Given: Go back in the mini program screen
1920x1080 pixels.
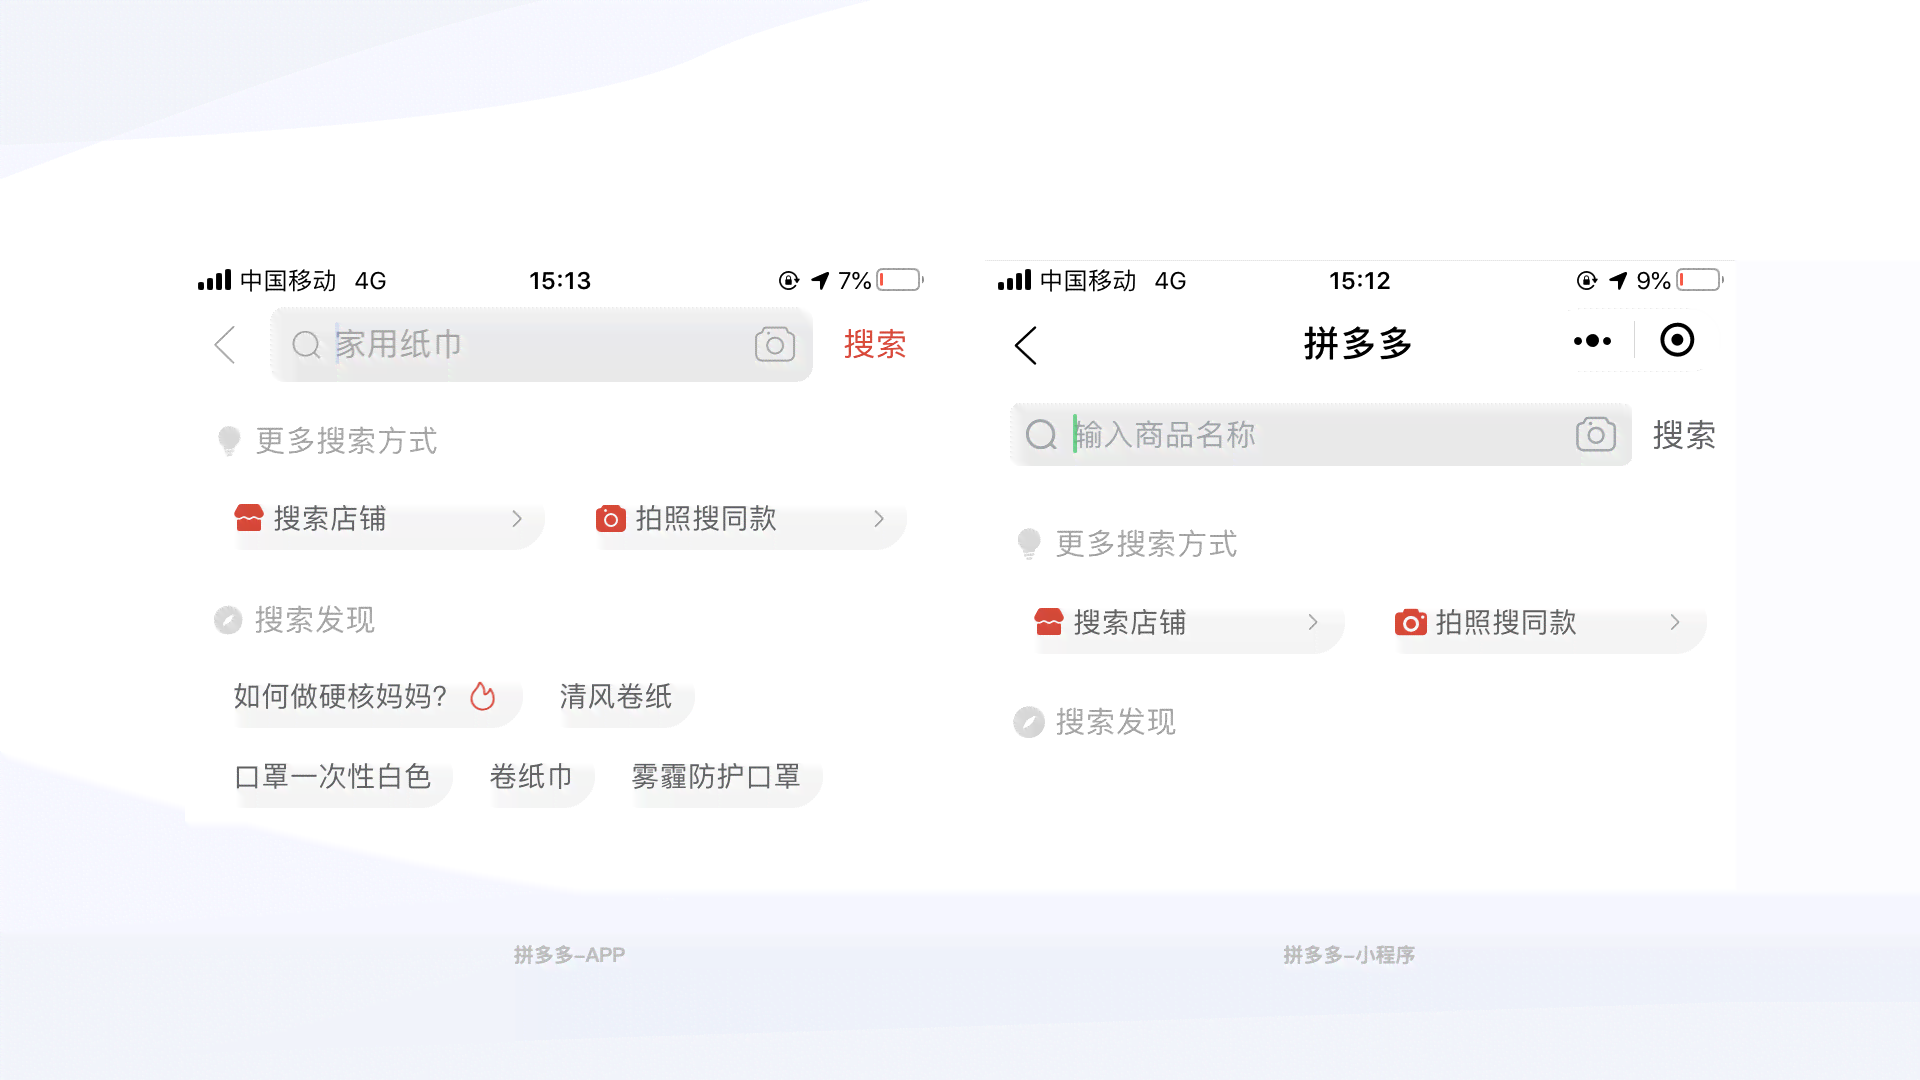Looking at the screenshot, I should [1026, 345].
